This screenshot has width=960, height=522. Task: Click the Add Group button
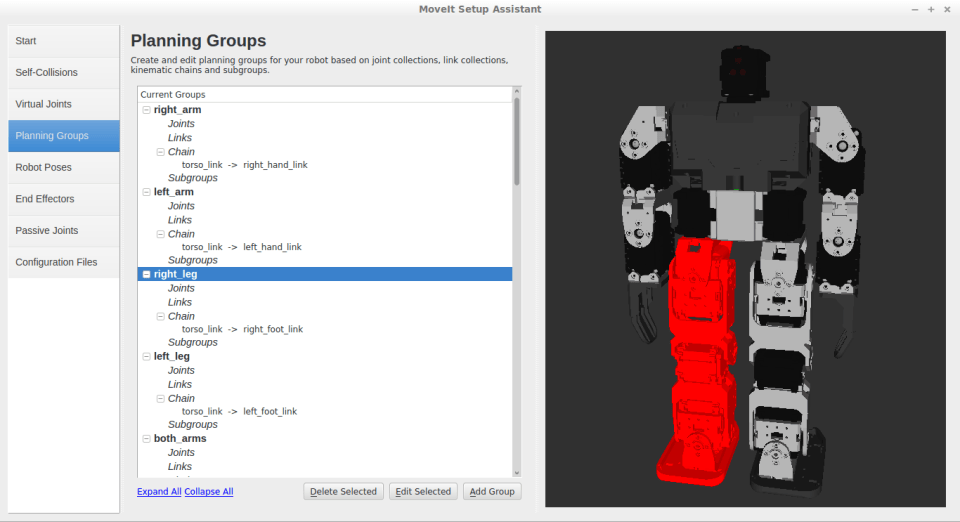[x=491, y=491]
